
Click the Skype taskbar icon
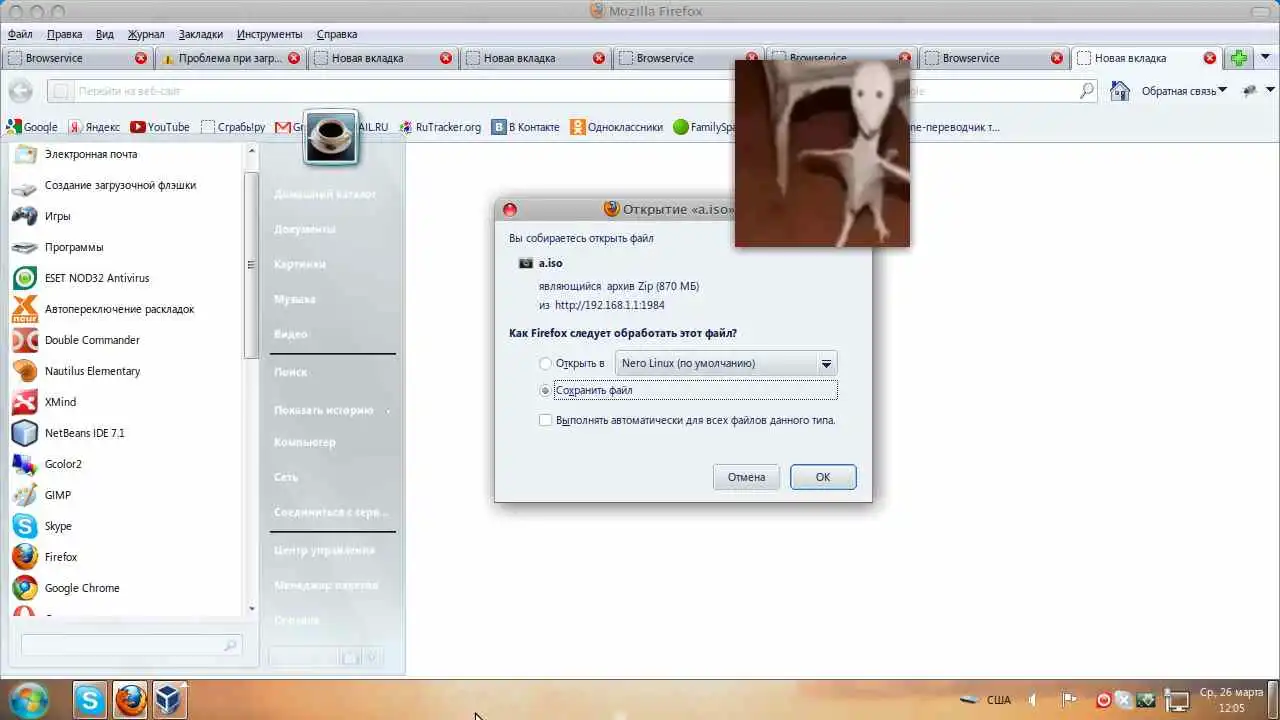click(89, 701)
